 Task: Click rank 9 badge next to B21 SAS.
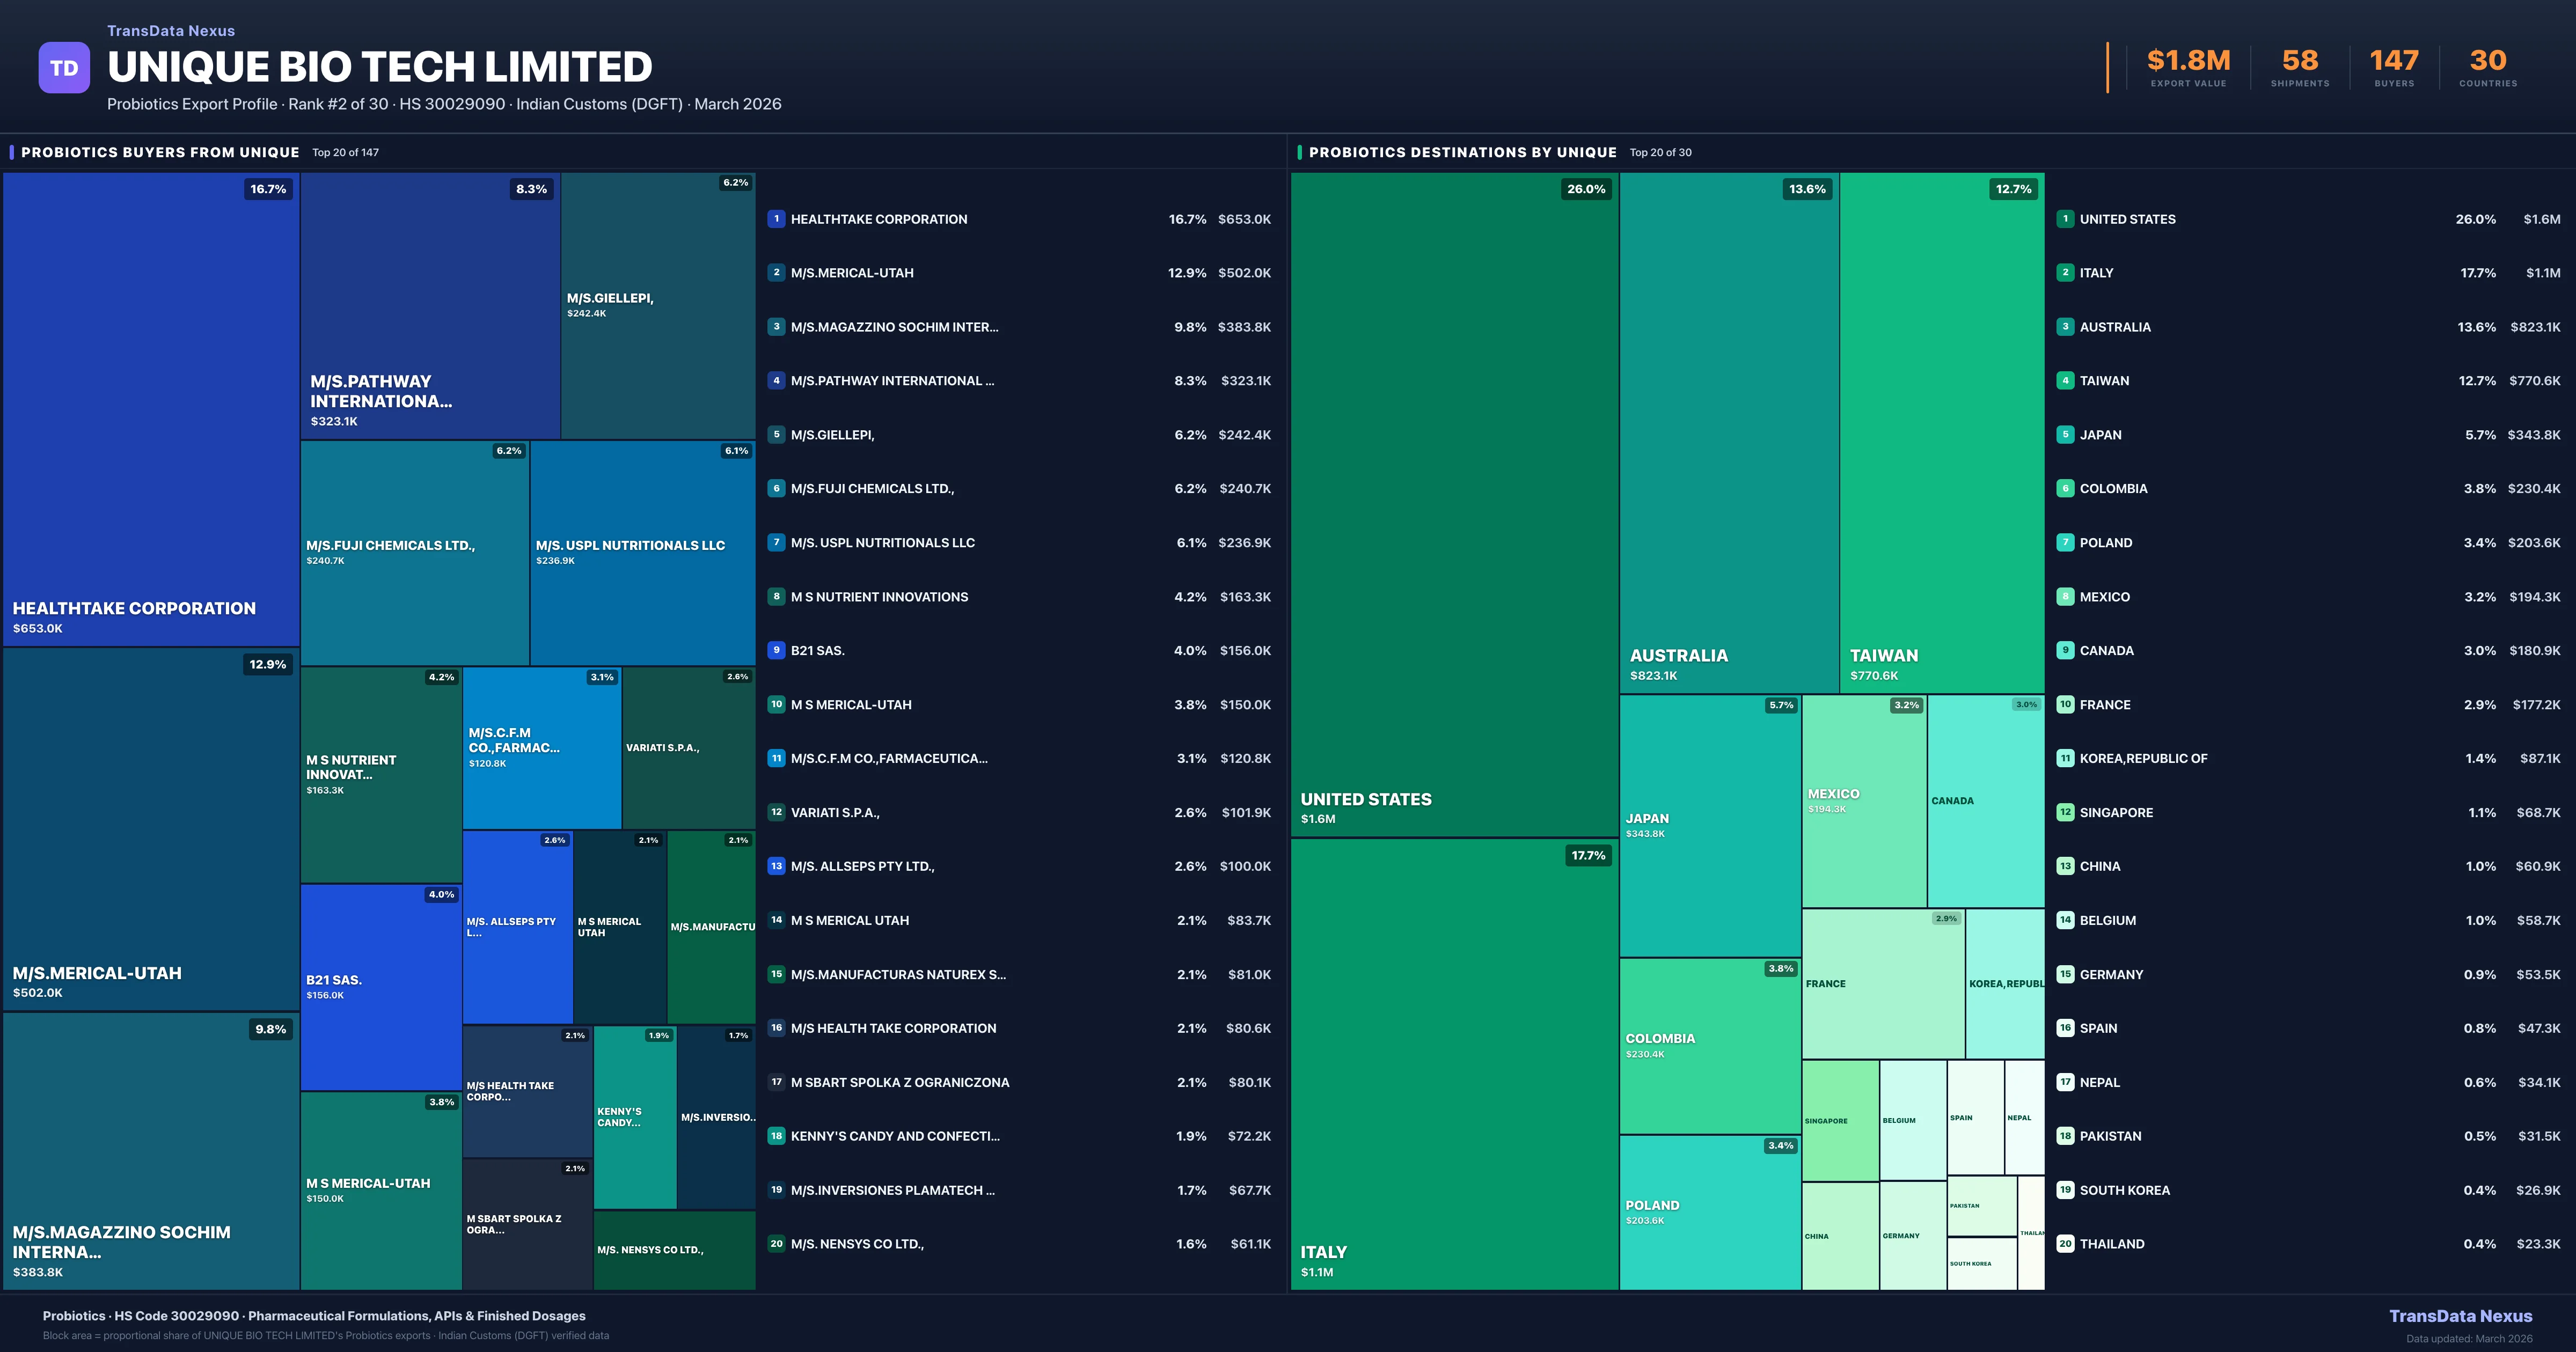[776, 650]
